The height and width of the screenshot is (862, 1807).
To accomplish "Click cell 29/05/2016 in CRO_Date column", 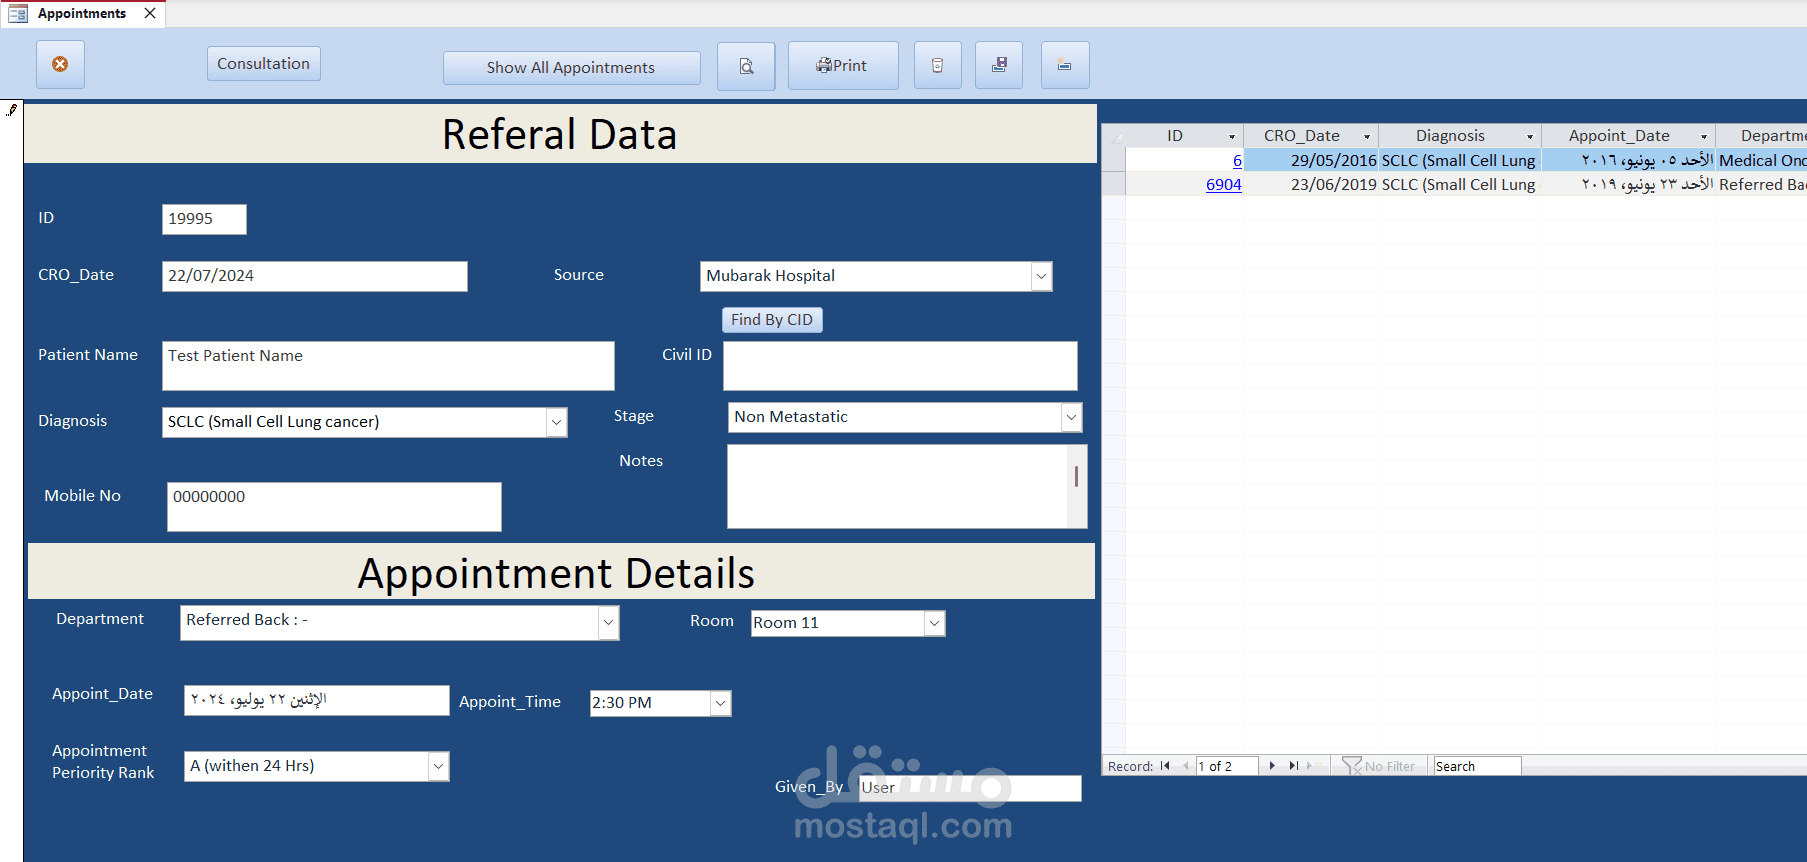I will tap(1311, 161).
